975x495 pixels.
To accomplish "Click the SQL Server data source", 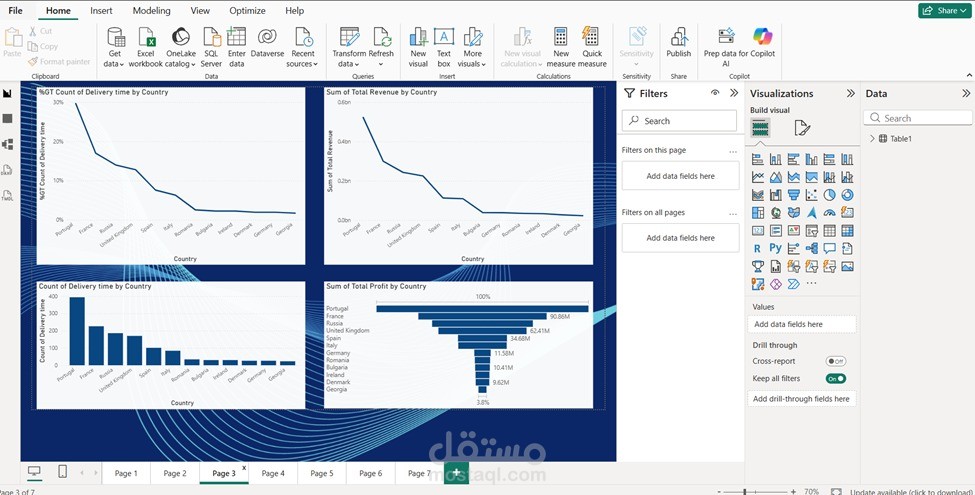I will coord(211,47).
